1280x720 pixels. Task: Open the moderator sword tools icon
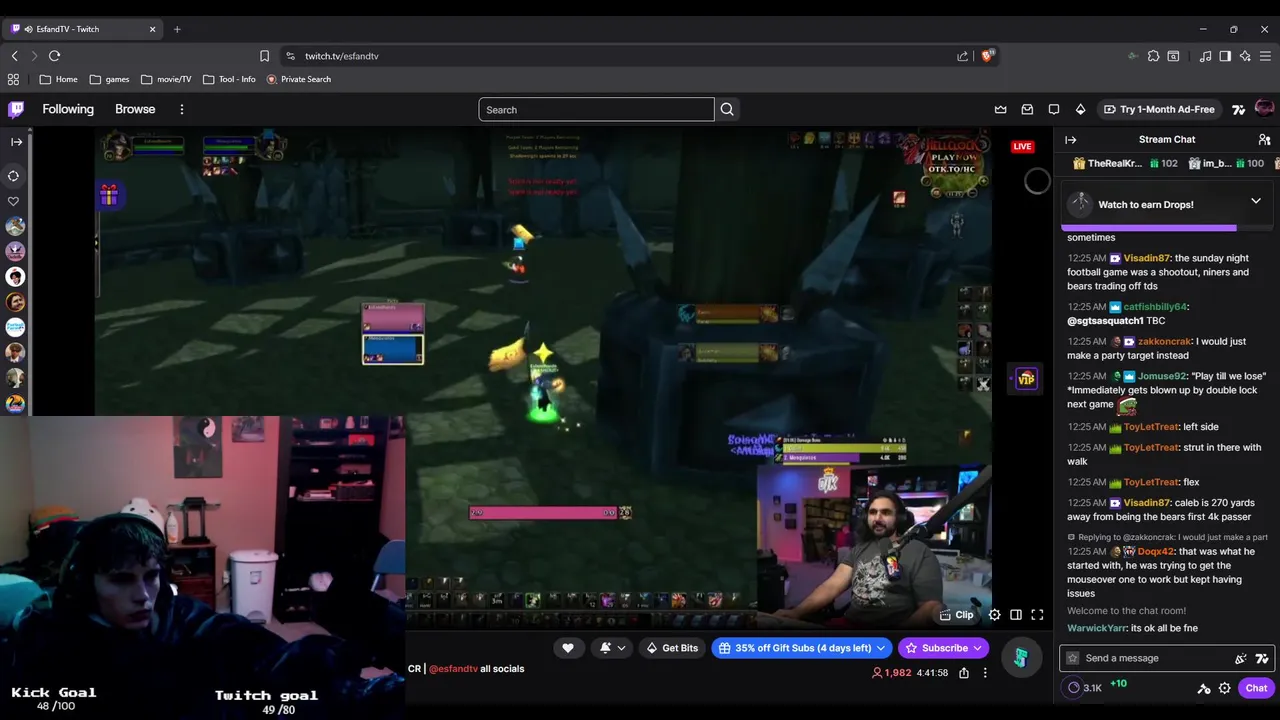click(x=1204, y=688)
